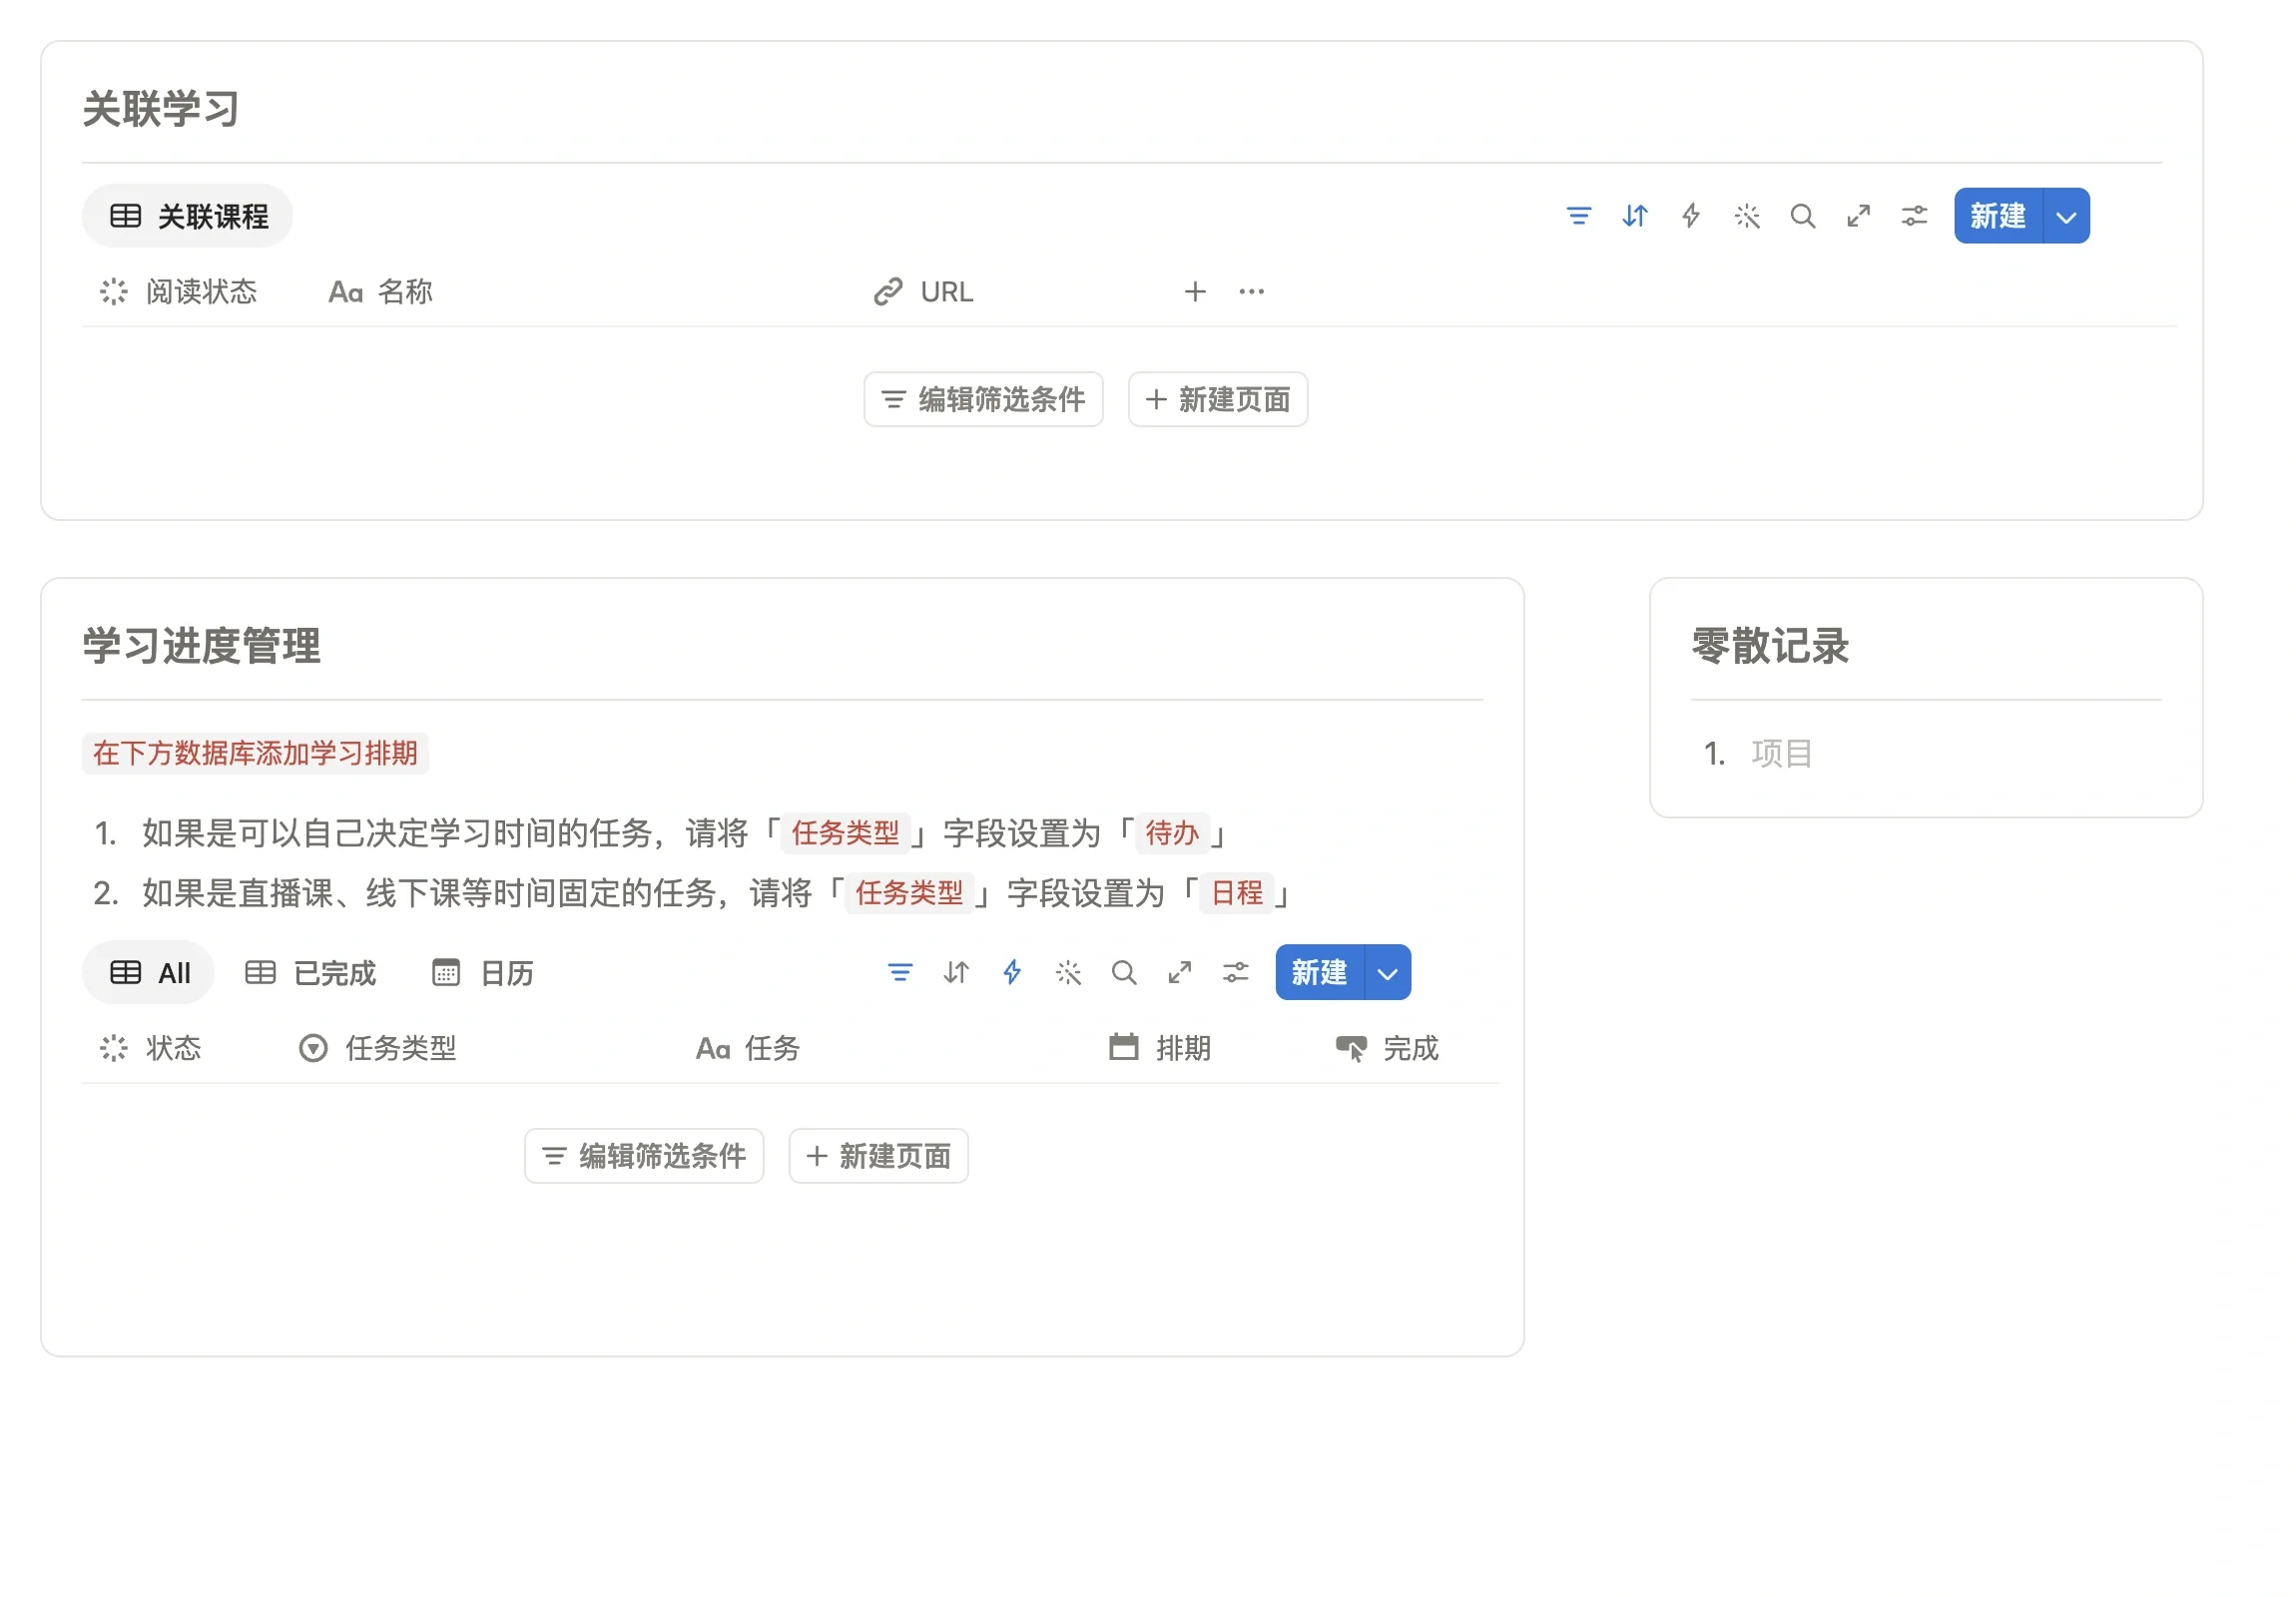The width and height of the screenshot is (2296, 1597).
Task: Open search in 关联课程 database
Action: [1802, 216]
